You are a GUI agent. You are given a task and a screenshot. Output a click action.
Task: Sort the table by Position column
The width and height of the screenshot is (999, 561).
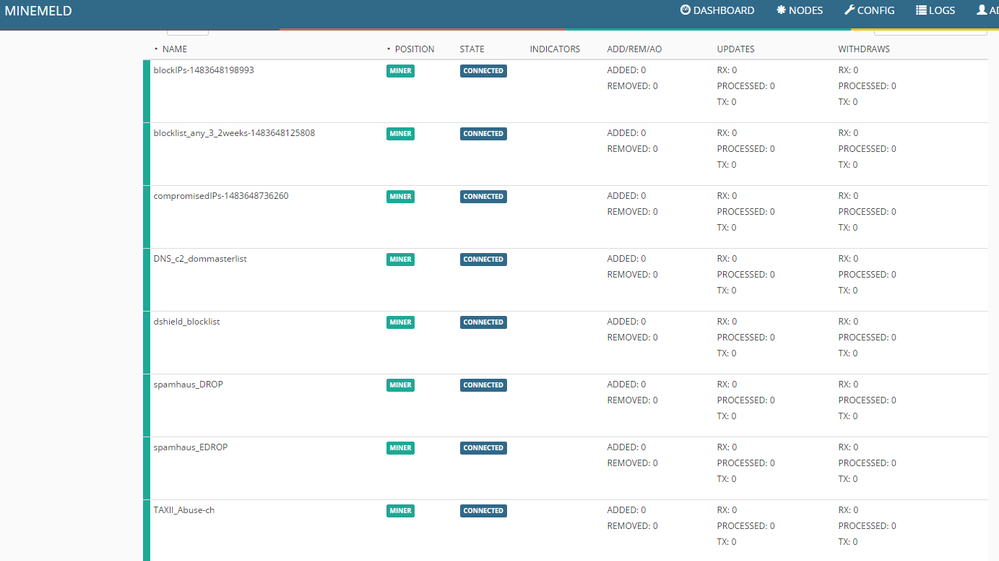pyautogui.click(x=414, y=49)
